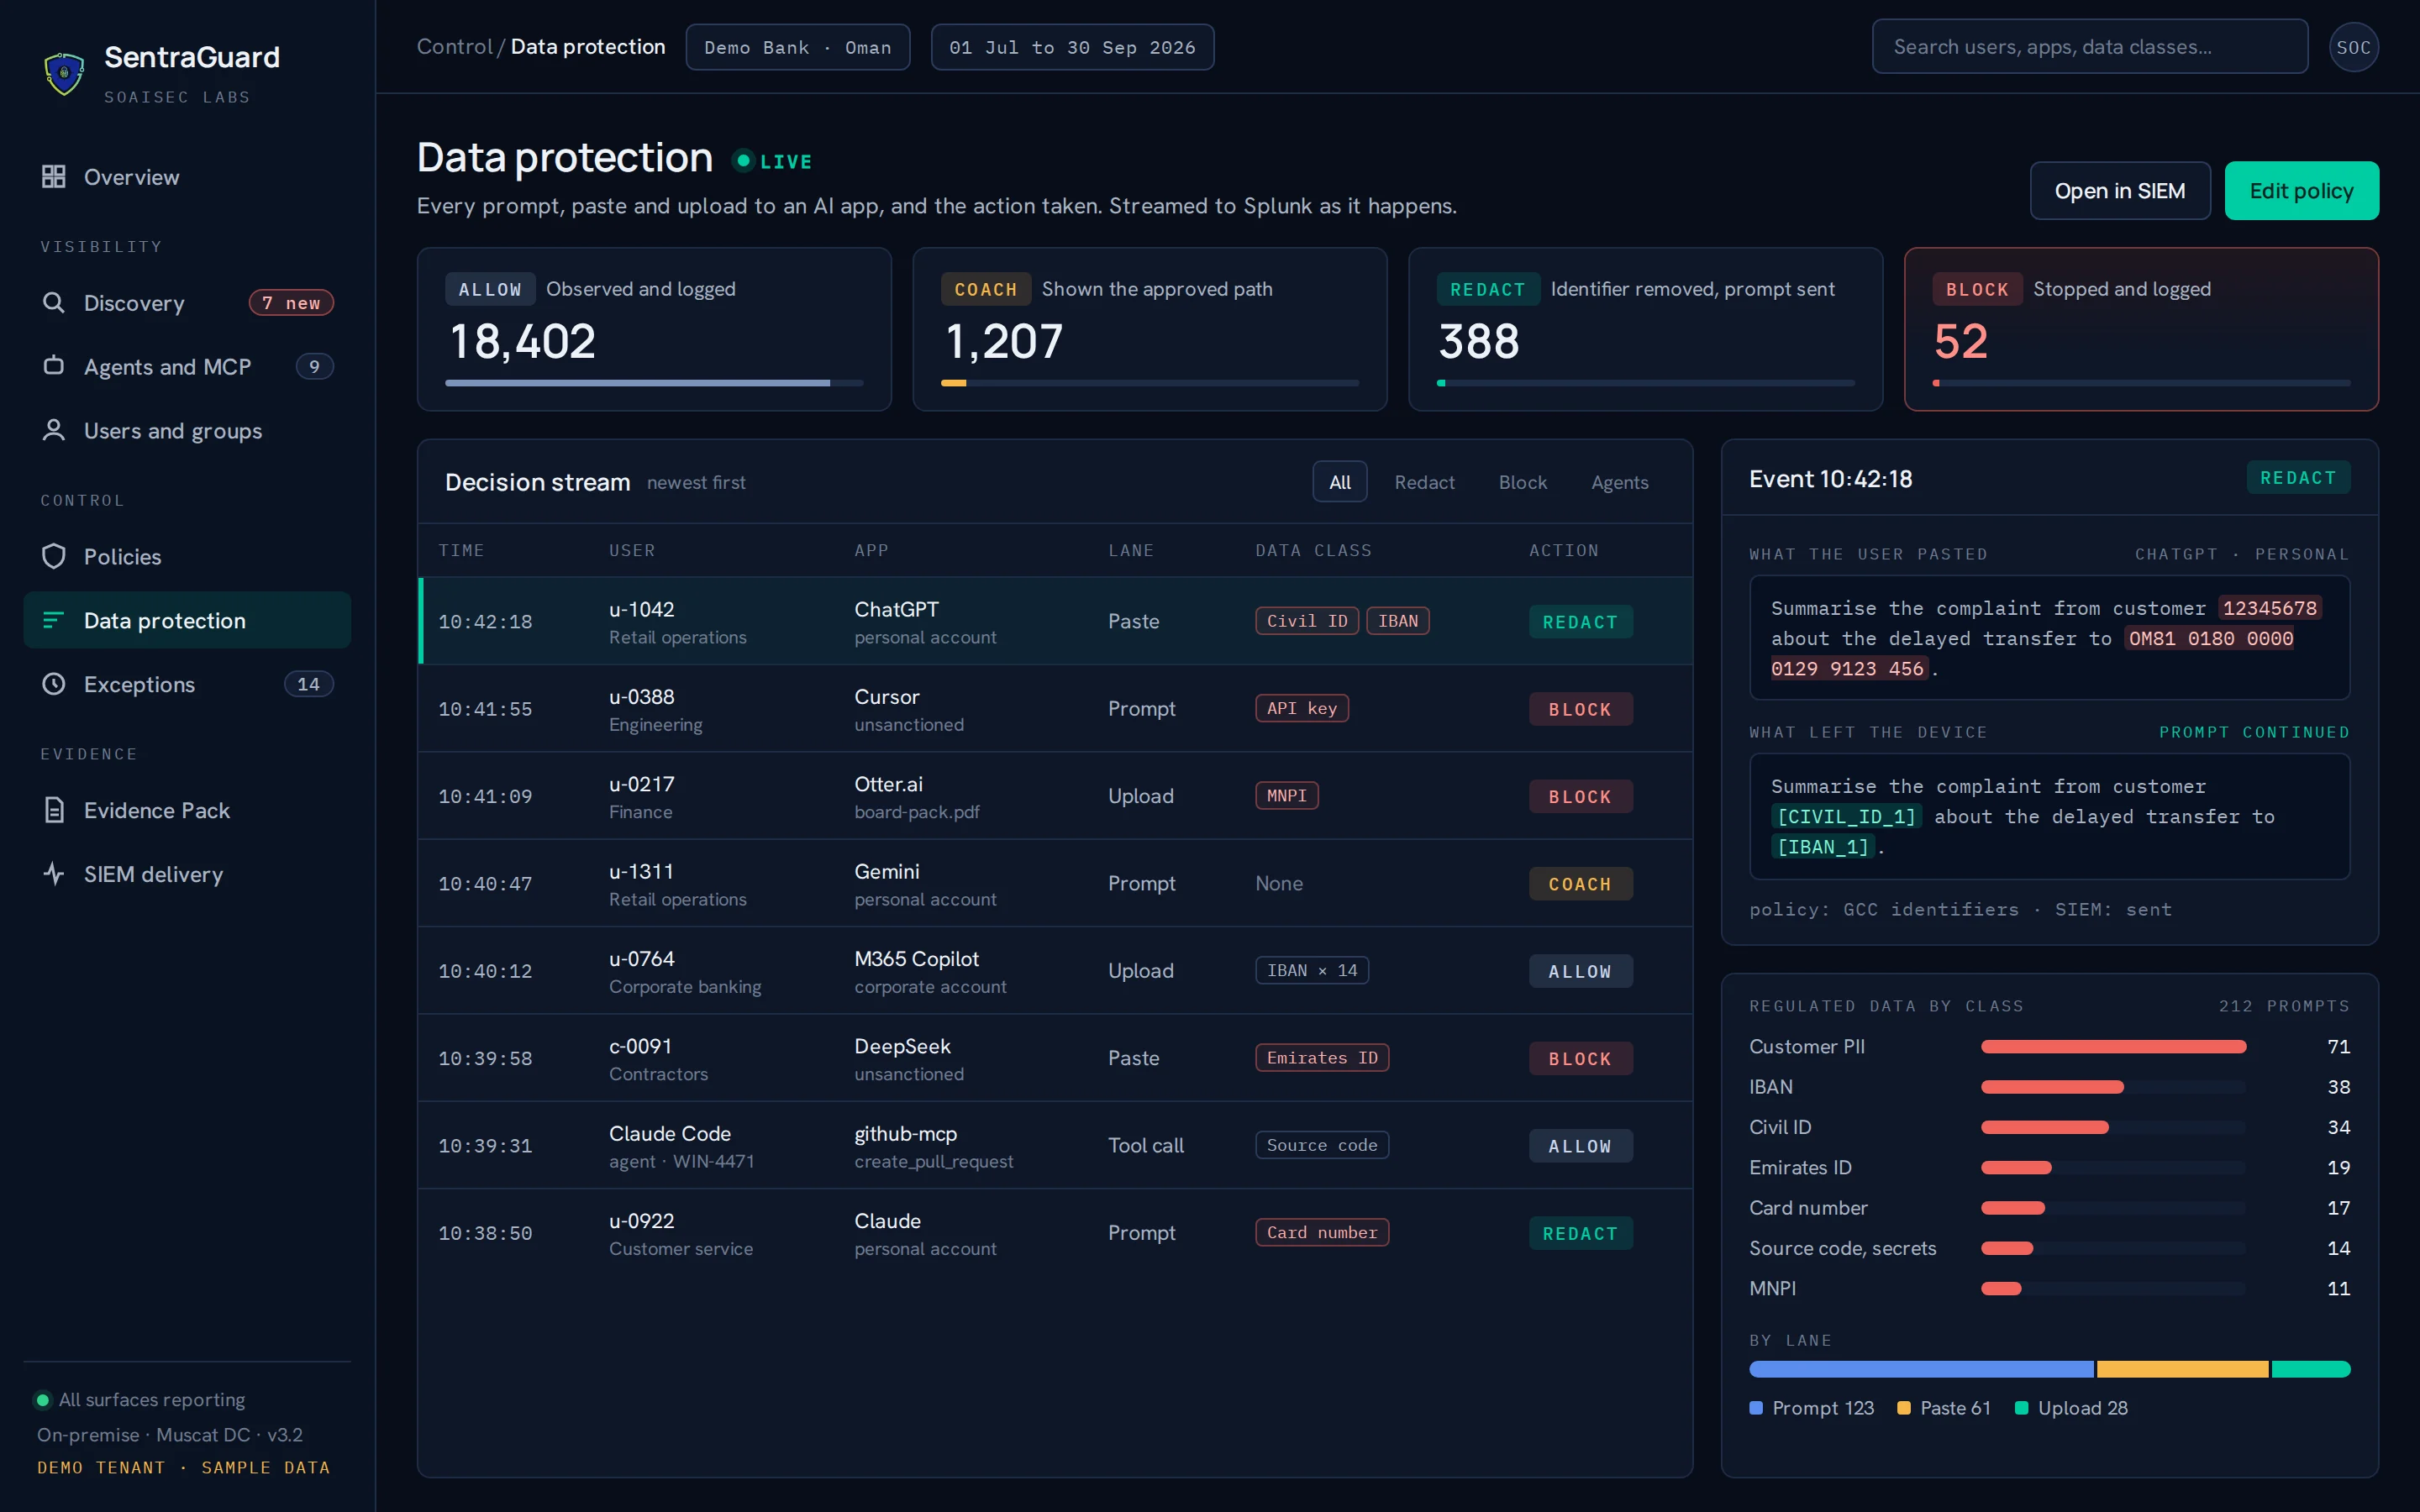Image resolution: width=2420 pixels, height=1512 pixels.
Task: Open Overview via its grid icon
Action: [x=54, y=177]
